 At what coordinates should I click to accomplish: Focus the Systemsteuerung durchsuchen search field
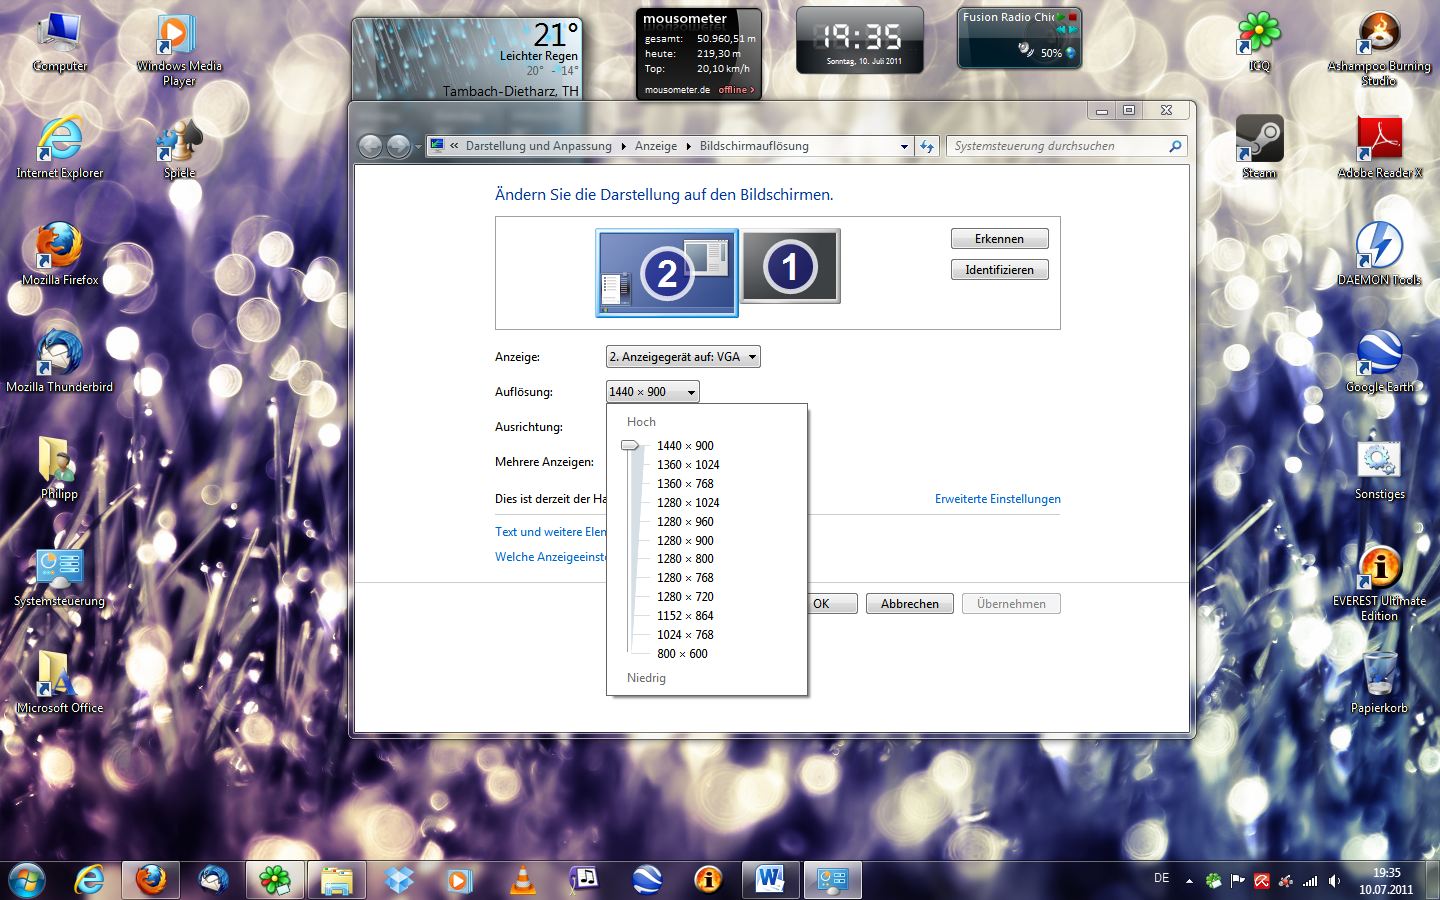1058,146
